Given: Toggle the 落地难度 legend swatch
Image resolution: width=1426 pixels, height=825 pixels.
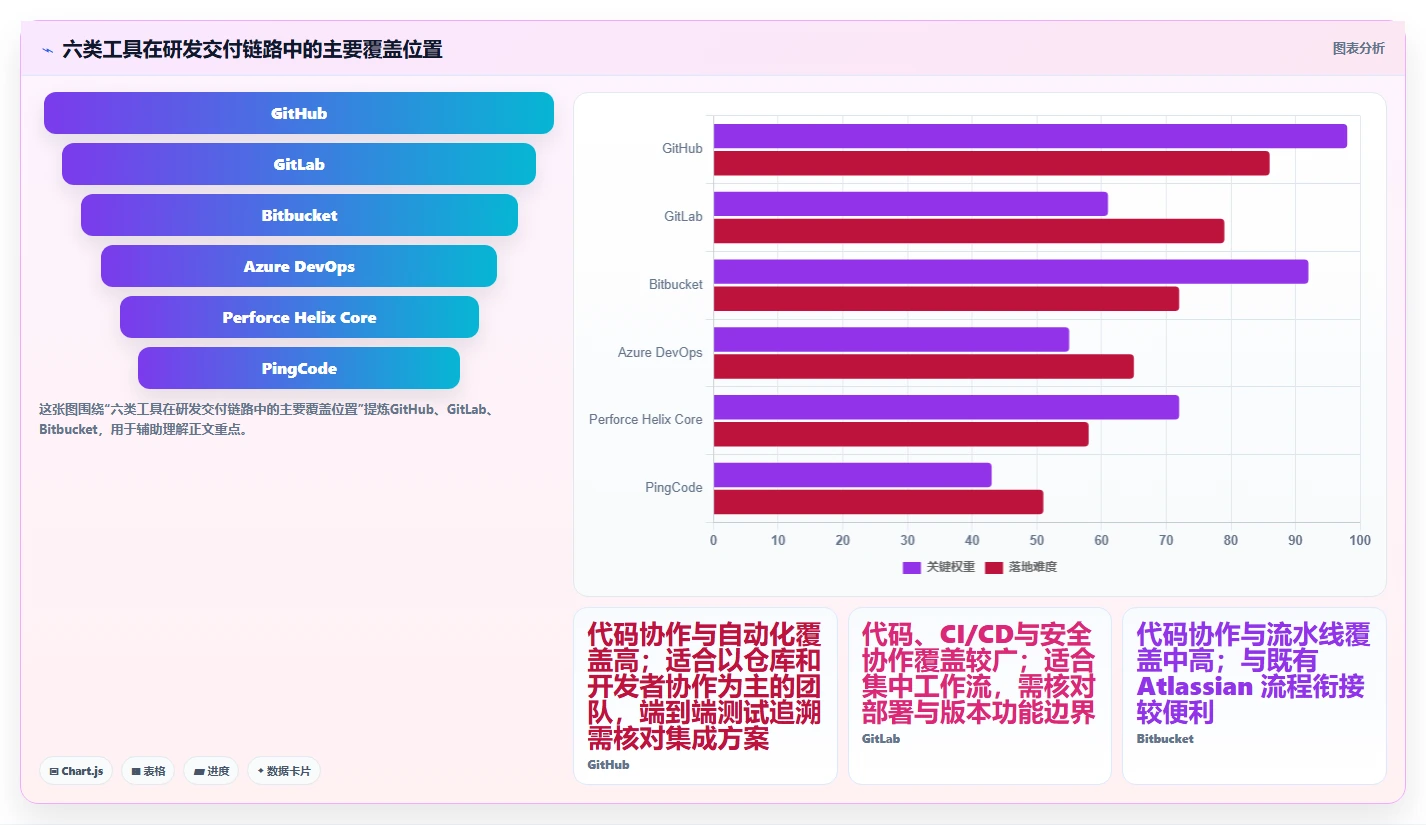Looking at the screenshot, I should 993,567.
